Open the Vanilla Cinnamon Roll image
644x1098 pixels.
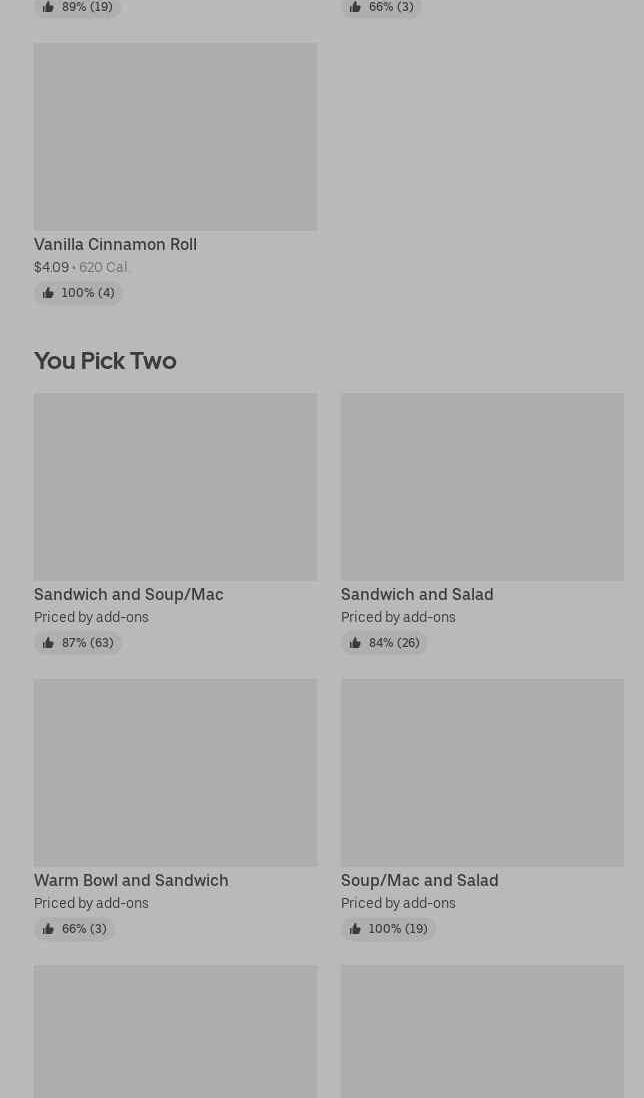click(175, 136)
